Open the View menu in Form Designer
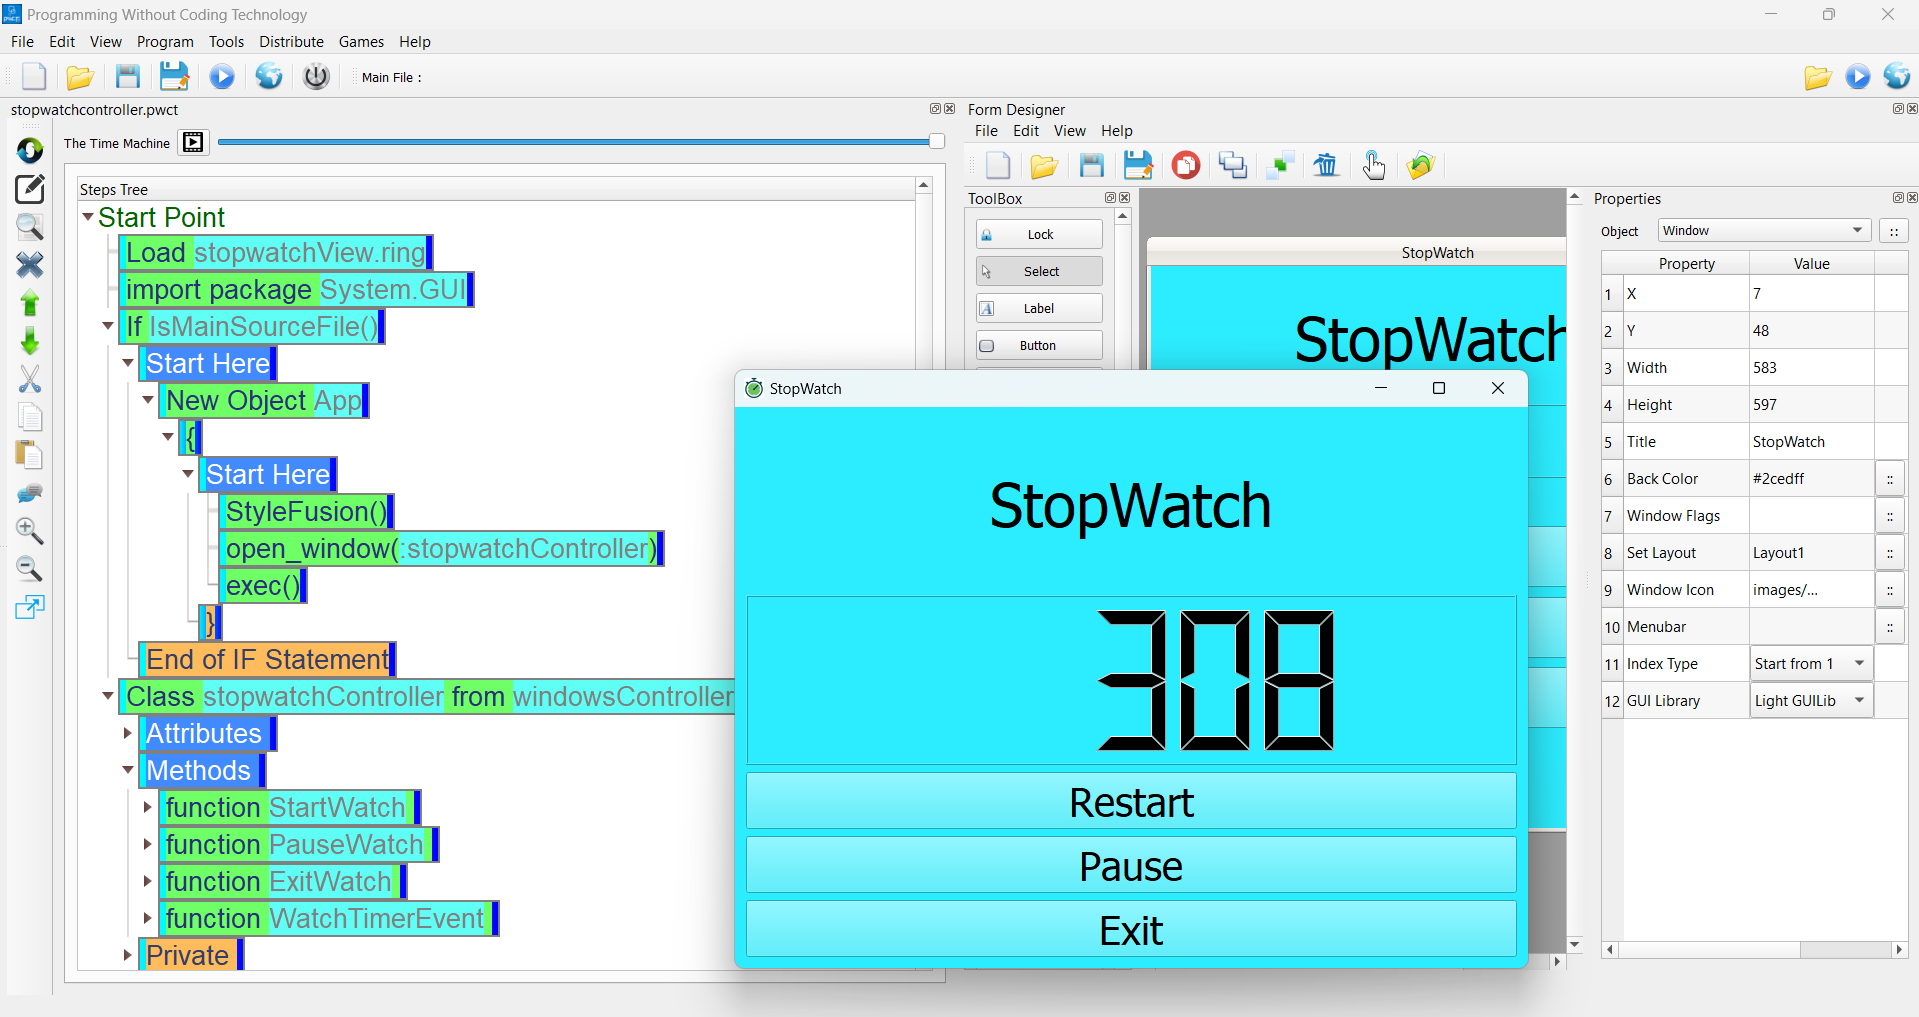The width and height of the screenshot is (1919, 1017). tap(1069, 131)
